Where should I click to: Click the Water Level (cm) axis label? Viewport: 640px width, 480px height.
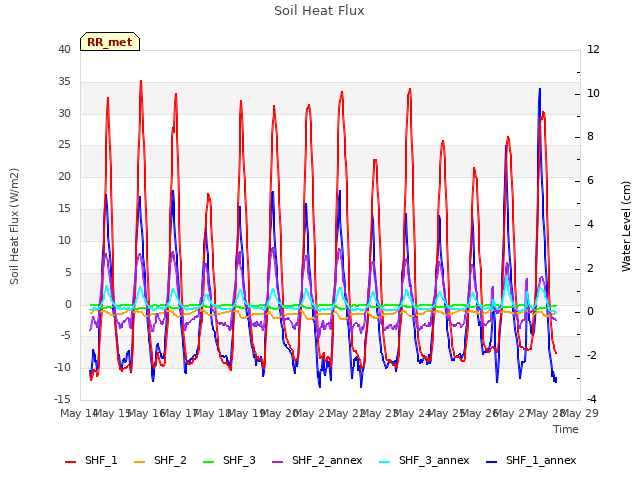[x=626, y=226]
